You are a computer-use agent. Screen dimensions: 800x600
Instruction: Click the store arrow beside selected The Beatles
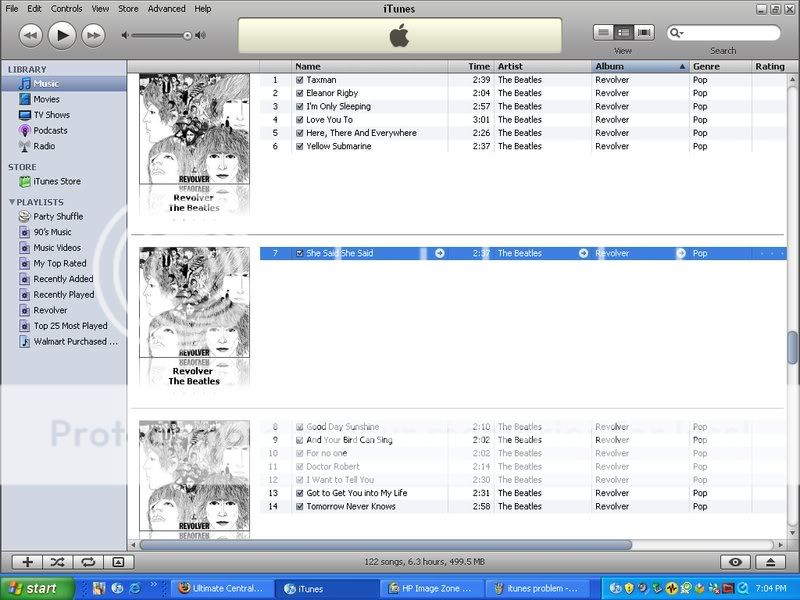(x=583, y=253)
